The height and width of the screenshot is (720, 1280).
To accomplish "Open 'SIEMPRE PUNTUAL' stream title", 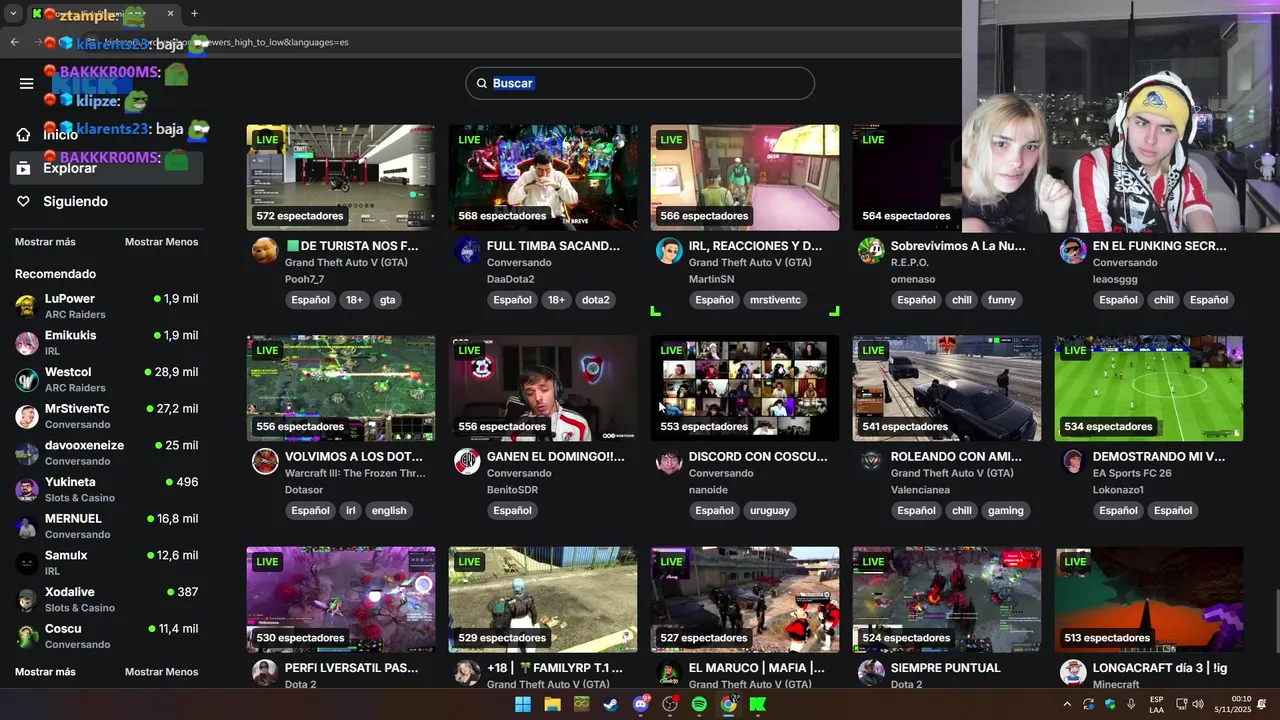I will (946, 668).
